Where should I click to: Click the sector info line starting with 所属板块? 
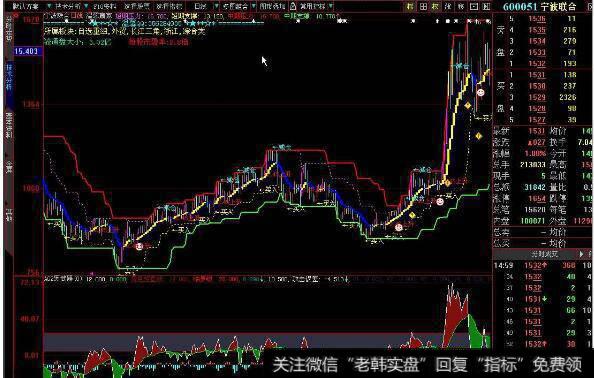click(x=124, y=31)
